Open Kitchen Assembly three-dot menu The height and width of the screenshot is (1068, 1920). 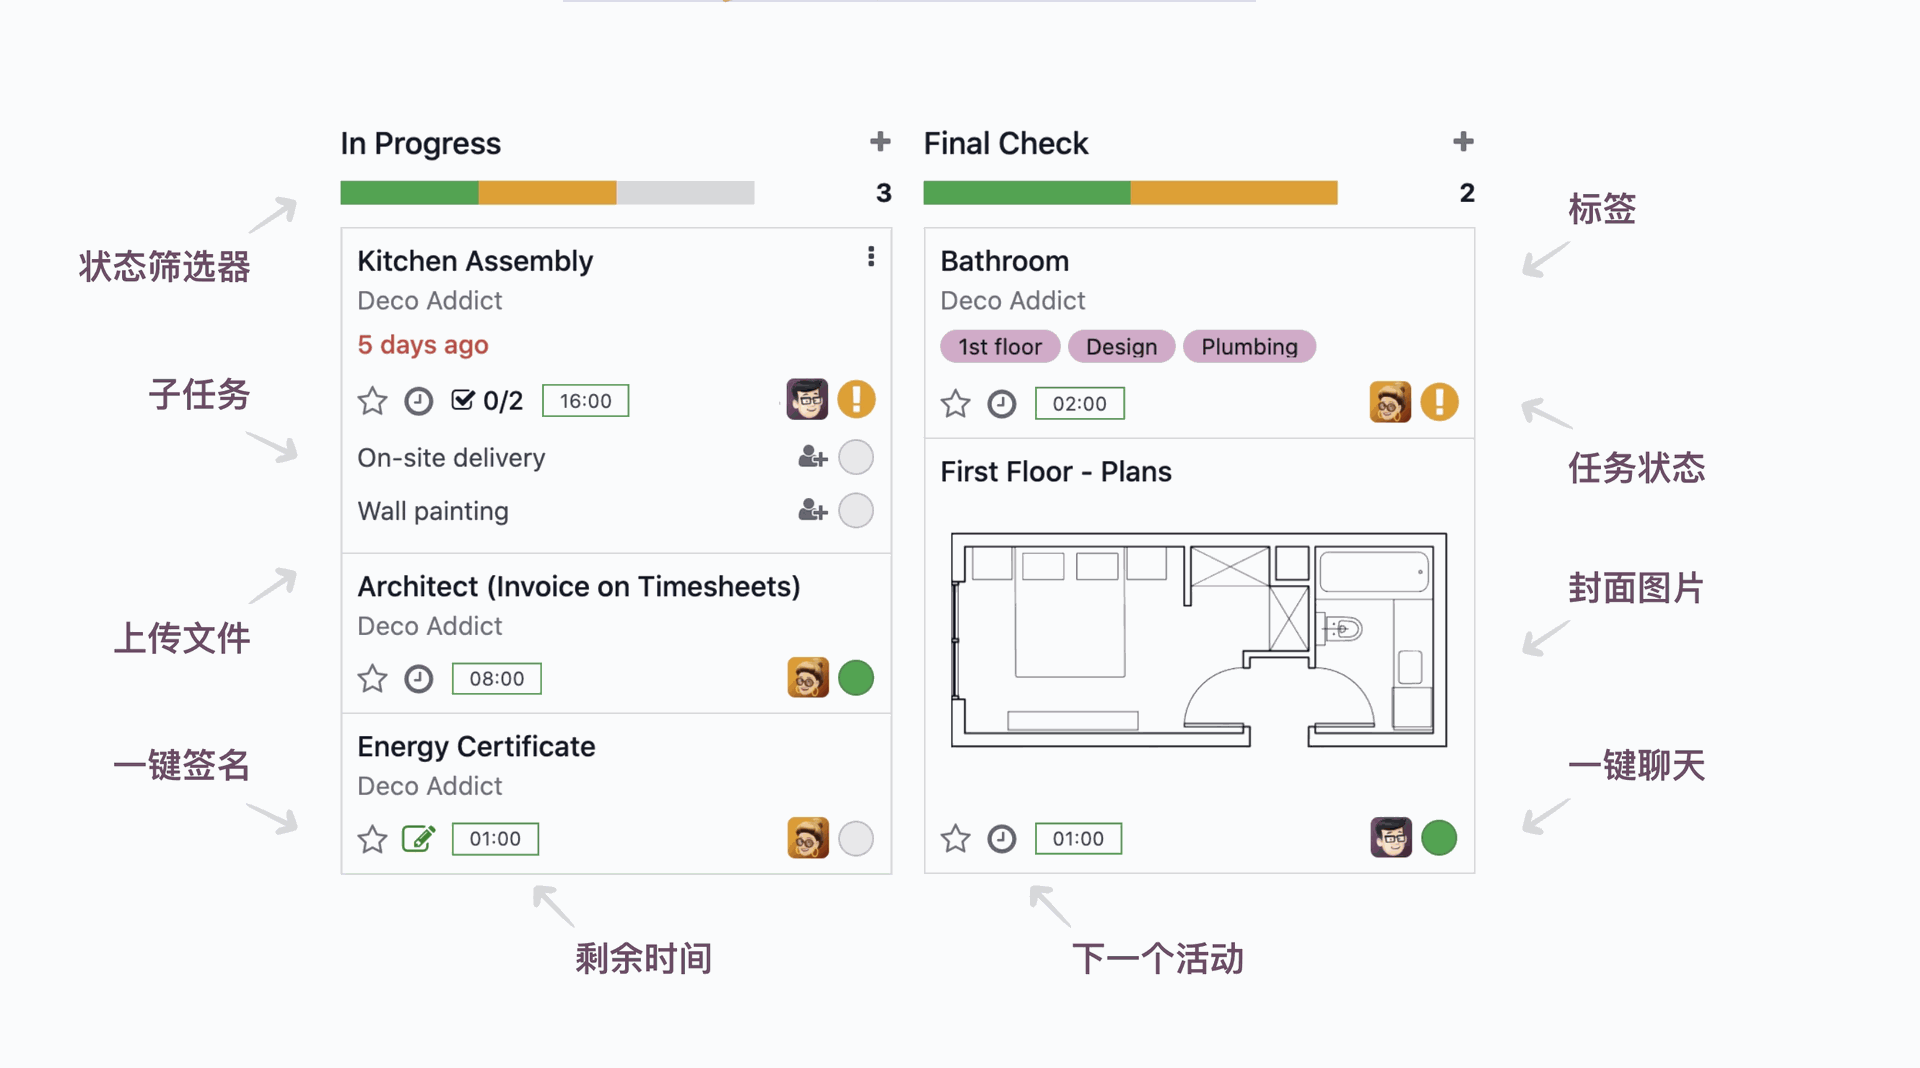tap(871, 257)
